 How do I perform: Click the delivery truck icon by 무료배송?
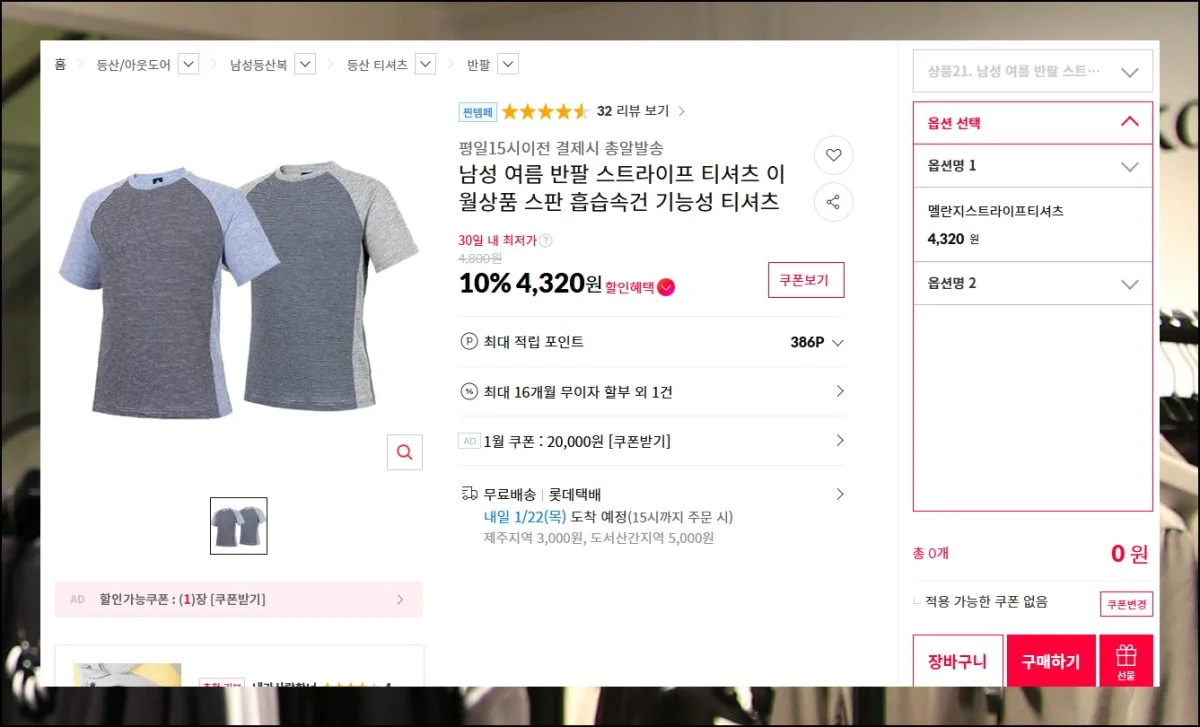[x=468, y=494]
